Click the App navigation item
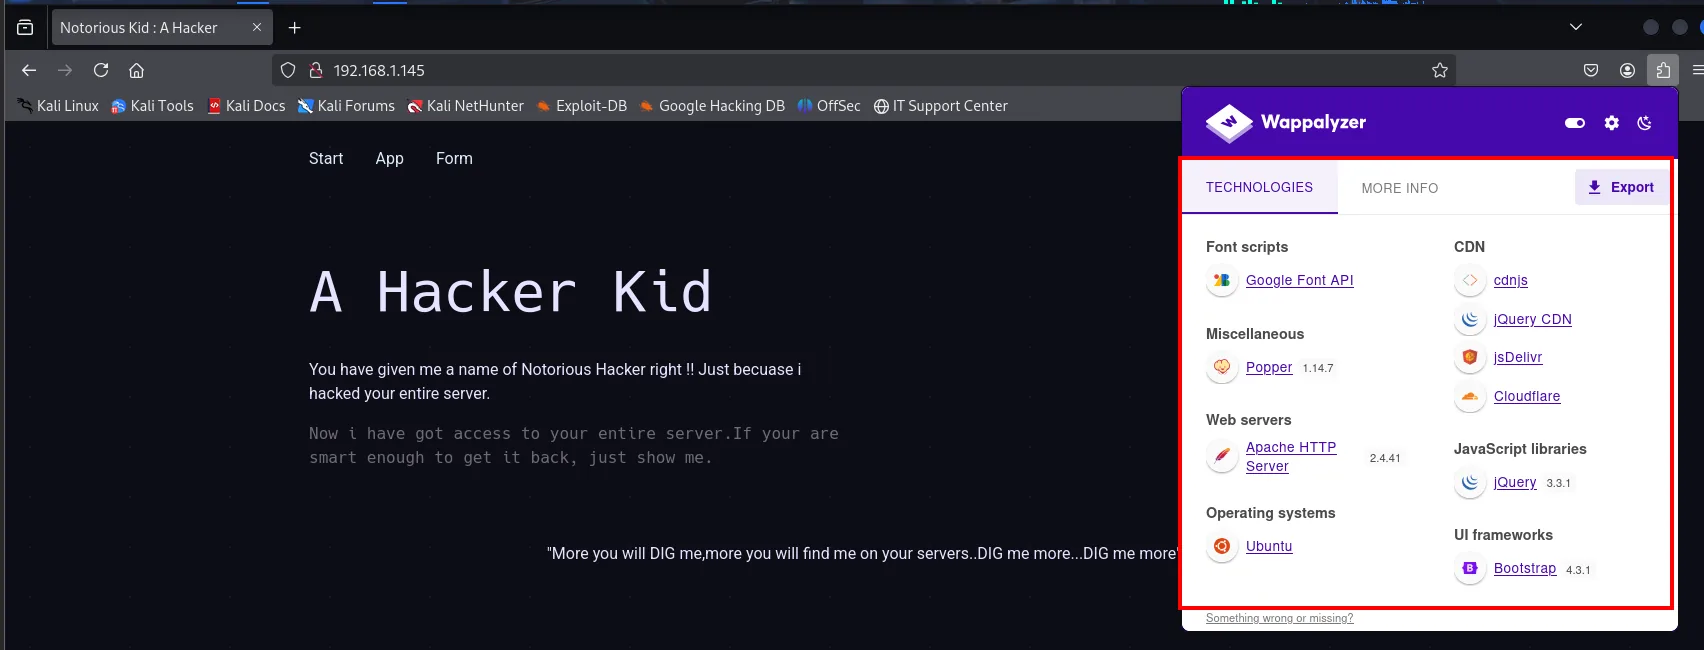Viewport: 1704px width, 650px height. [390, 158]
